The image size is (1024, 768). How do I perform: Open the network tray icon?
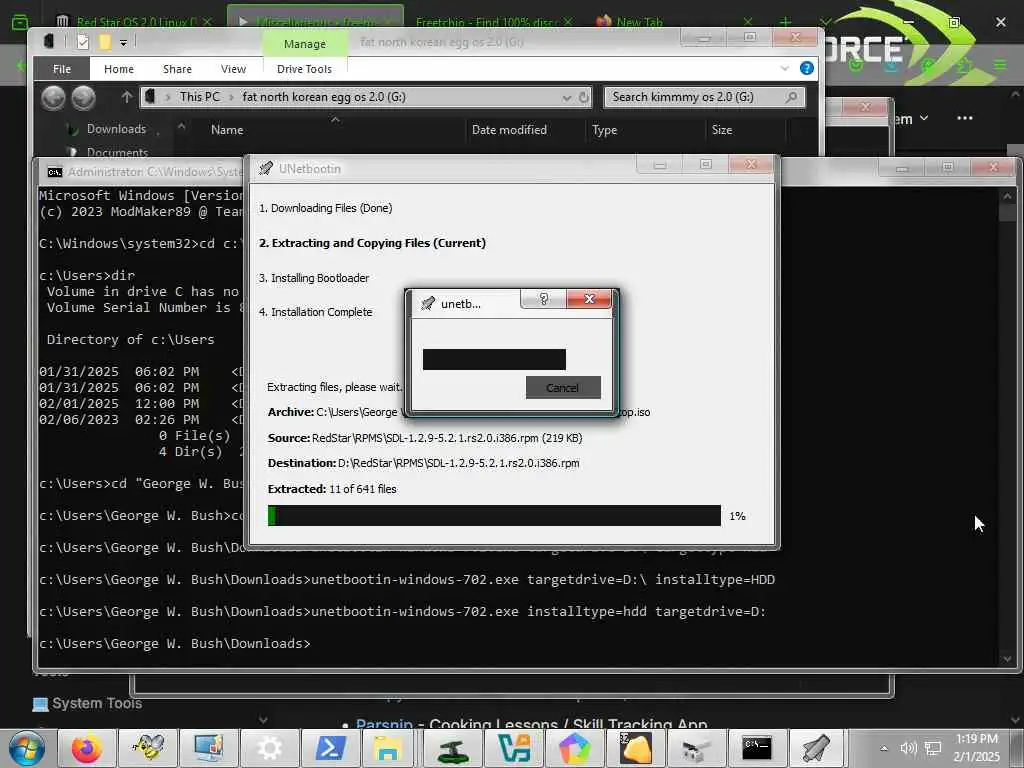933,748
